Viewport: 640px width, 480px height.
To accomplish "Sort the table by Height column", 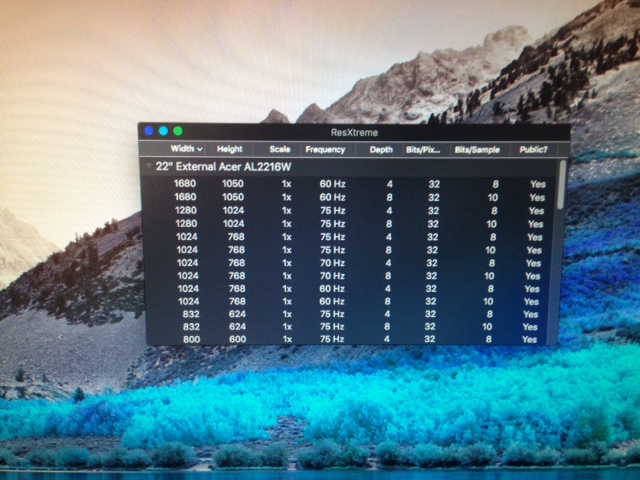I will [230, 149].
